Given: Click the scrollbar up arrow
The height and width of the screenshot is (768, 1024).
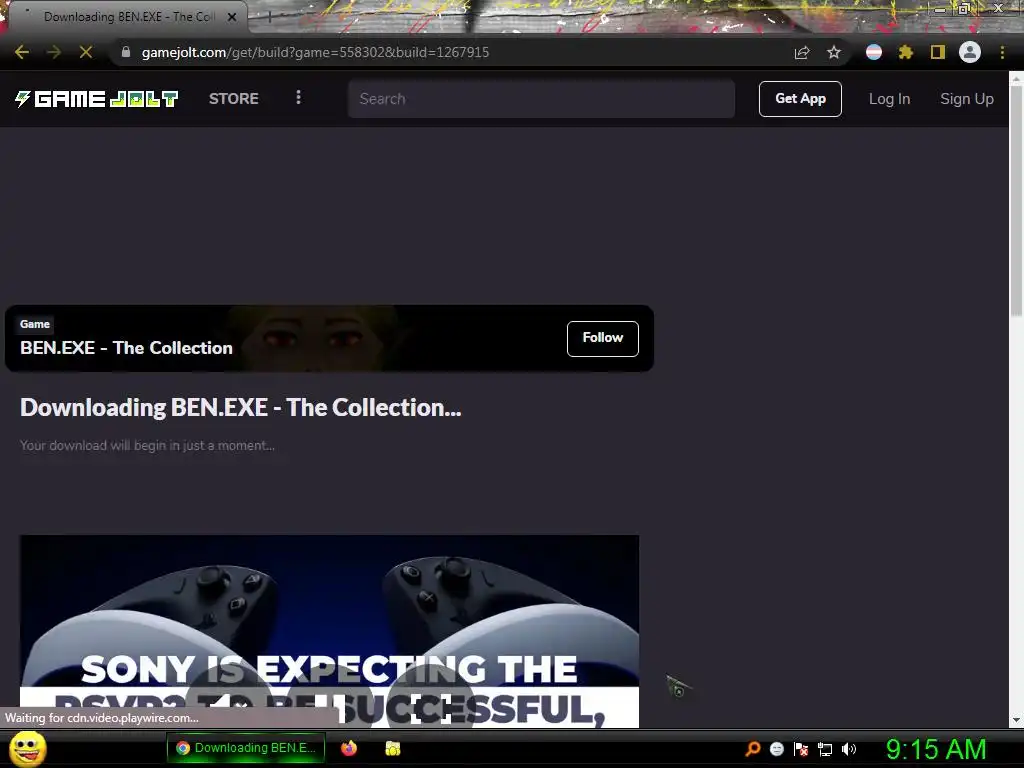Looking at the screenshot, I should 1016,78.
